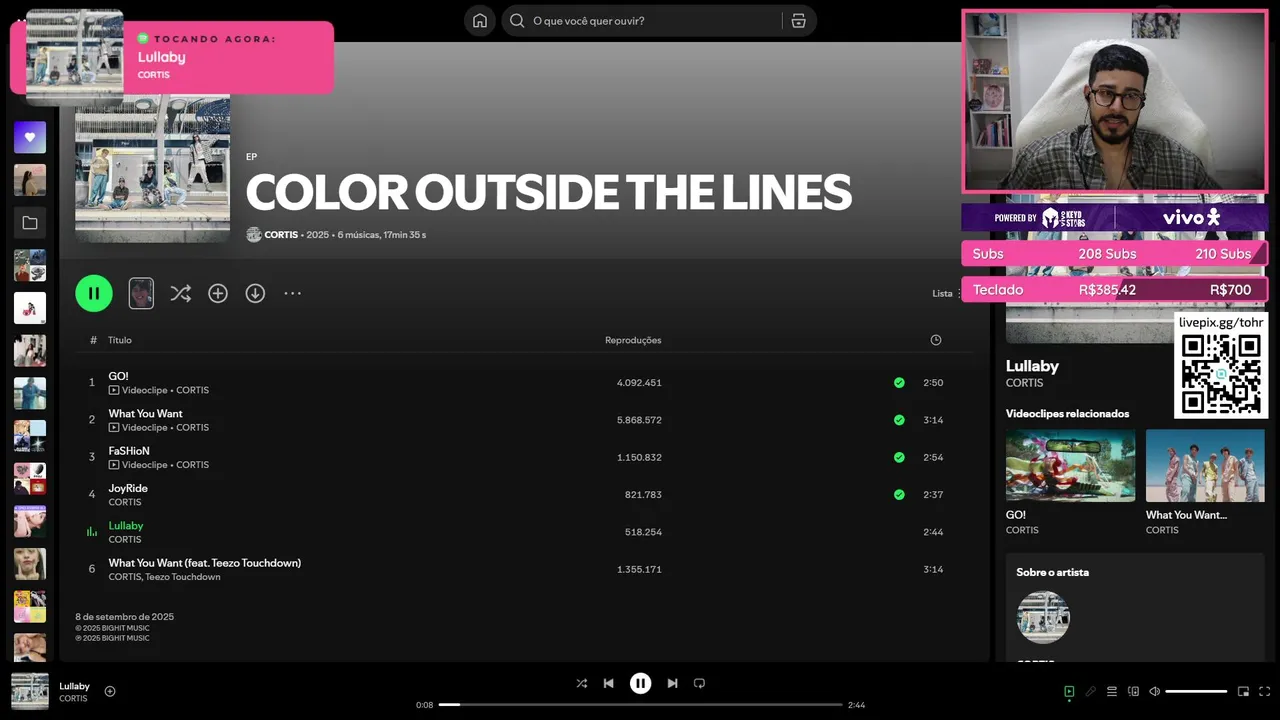The height and width of the screenshot is (720, 1280).
Task: Click Lullaby title in right panel
Action: (1032, 366)
